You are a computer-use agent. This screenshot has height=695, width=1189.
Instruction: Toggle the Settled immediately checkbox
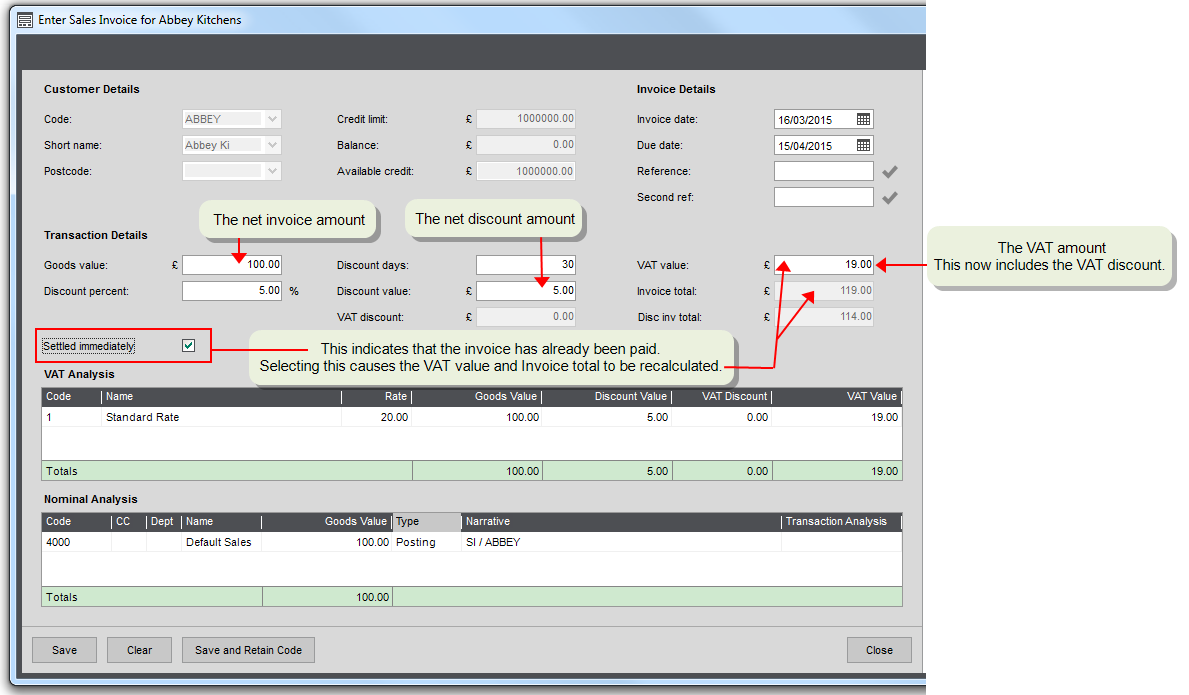[189, 346]
